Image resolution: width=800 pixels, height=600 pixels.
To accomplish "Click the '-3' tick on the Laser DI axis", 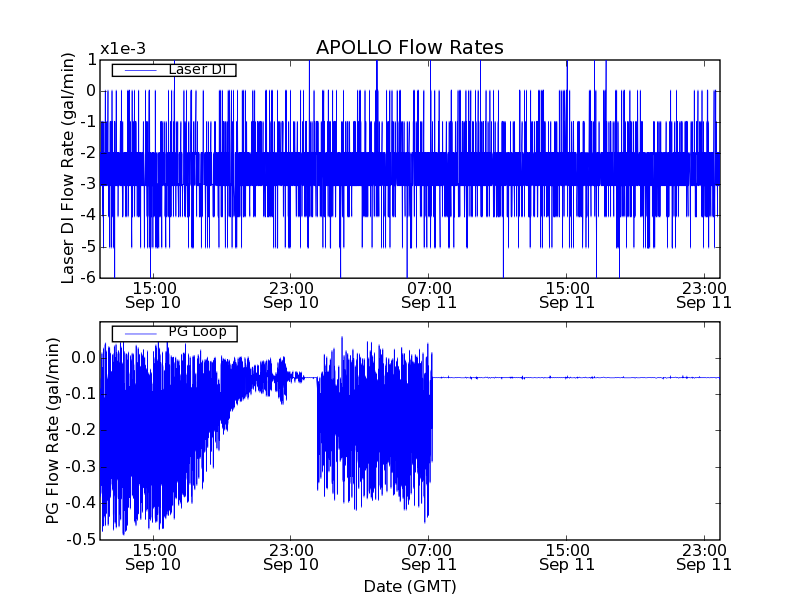I will [x=86, y=184].
